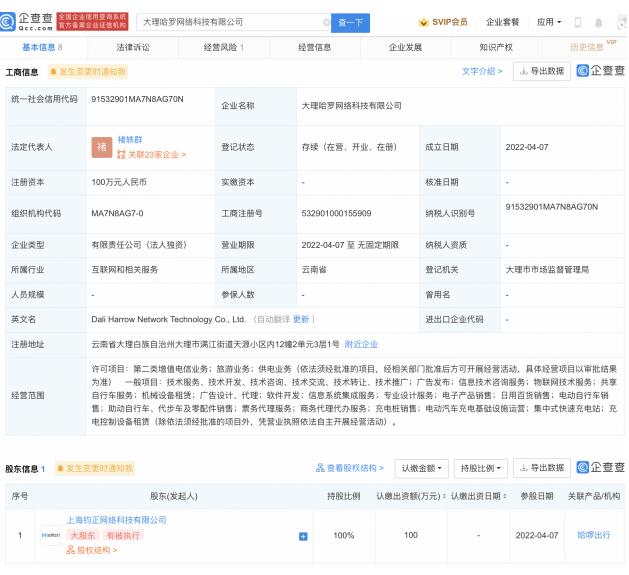629x575 pixels.
Task: Click the 大股东 tag
Action: (83, 535)
